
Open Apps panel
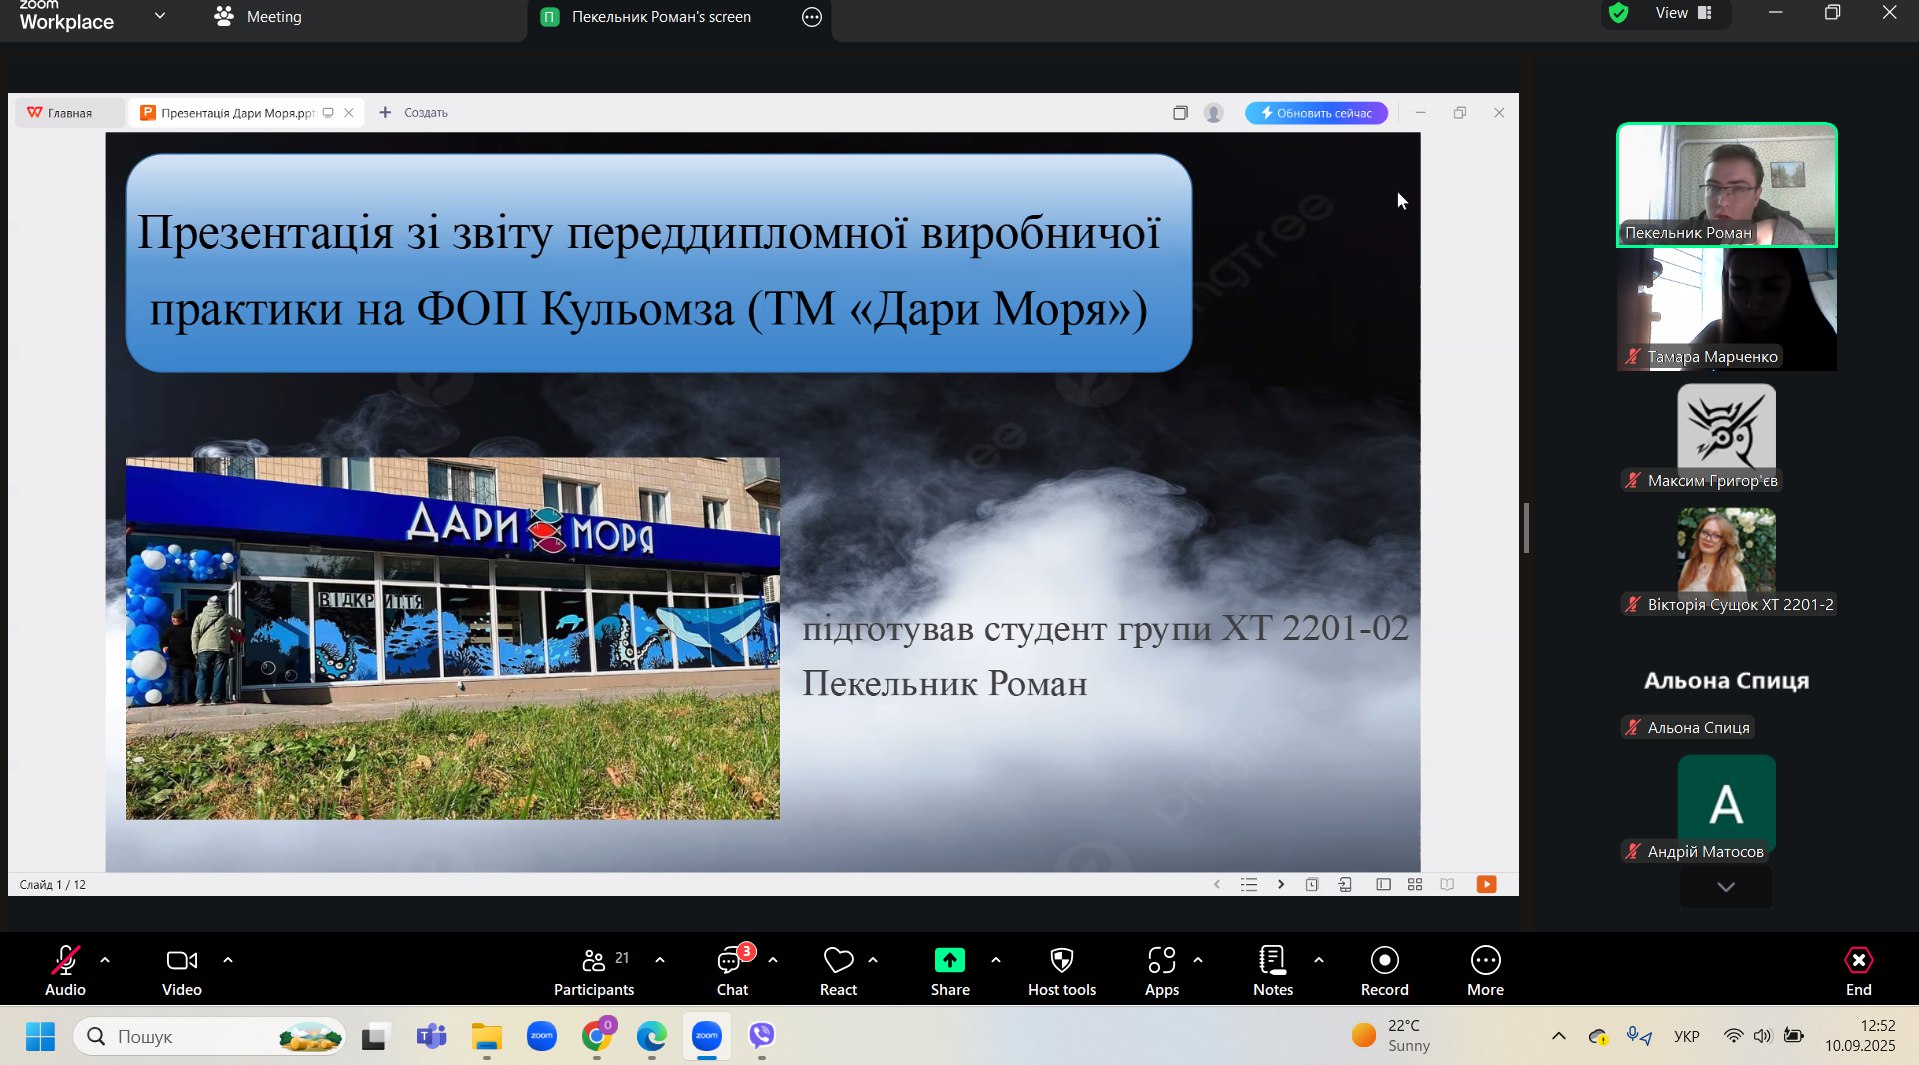pos(1162,971)
